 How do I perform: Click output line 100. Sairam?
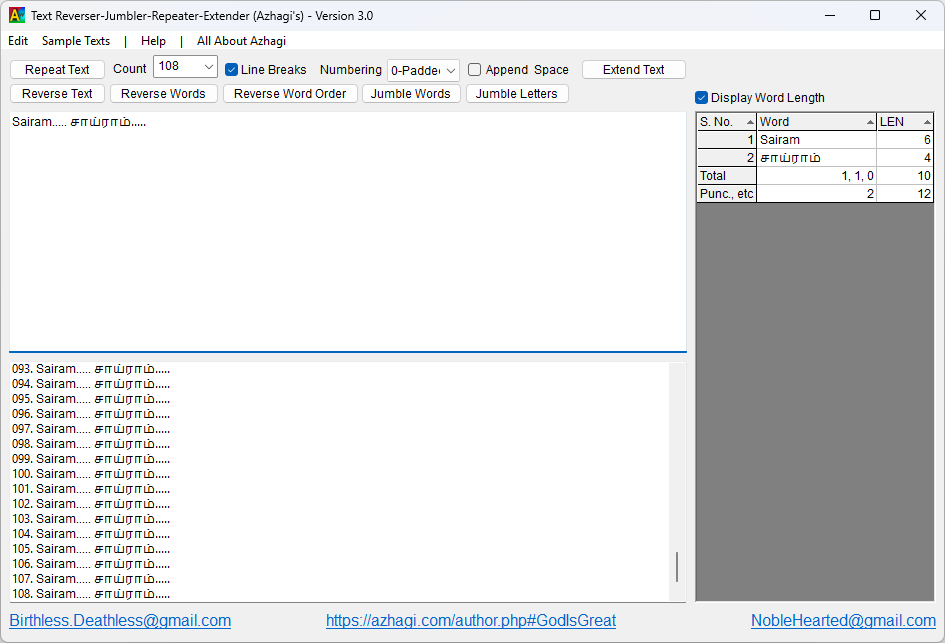[91, 474]
